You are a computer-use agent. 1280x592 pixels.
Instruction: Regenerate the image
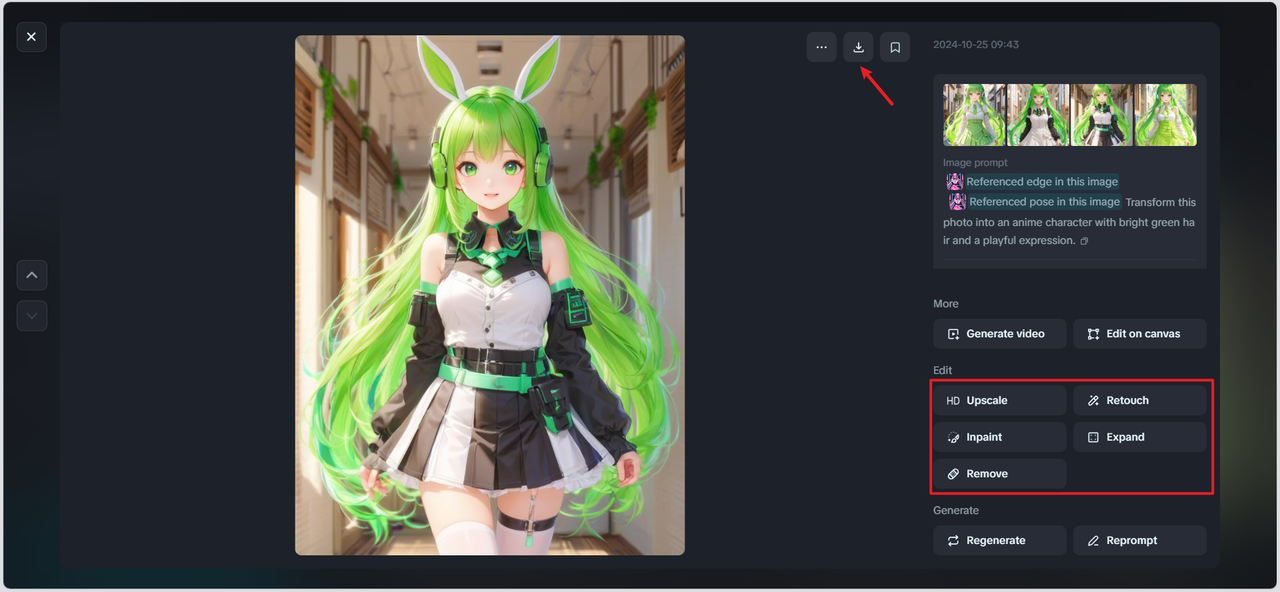(x=1000, y=540)
